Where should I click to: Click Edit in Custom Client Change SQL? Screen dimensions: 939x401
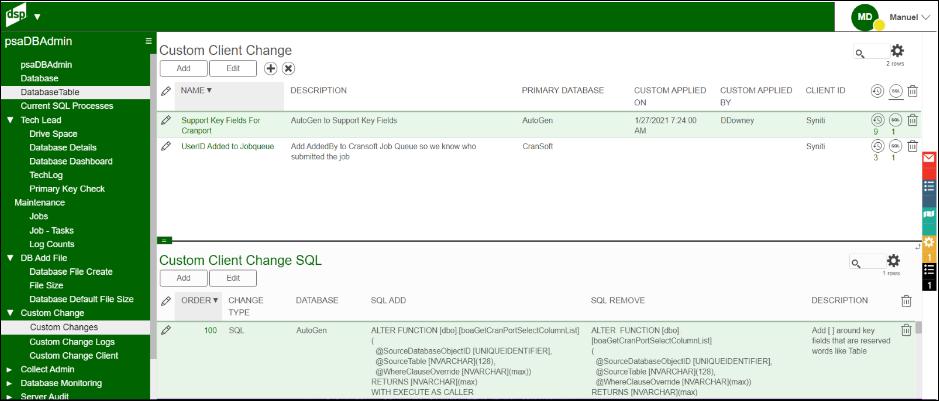233,278
